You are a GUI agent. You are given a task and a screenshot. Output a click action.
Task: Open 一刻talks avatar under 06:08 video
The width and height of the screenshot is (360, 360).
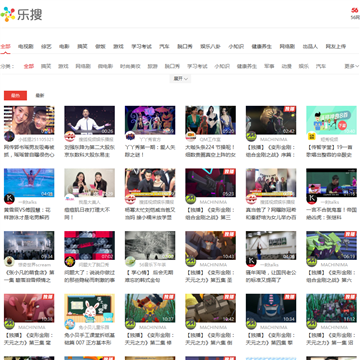(x=251, y=262)
